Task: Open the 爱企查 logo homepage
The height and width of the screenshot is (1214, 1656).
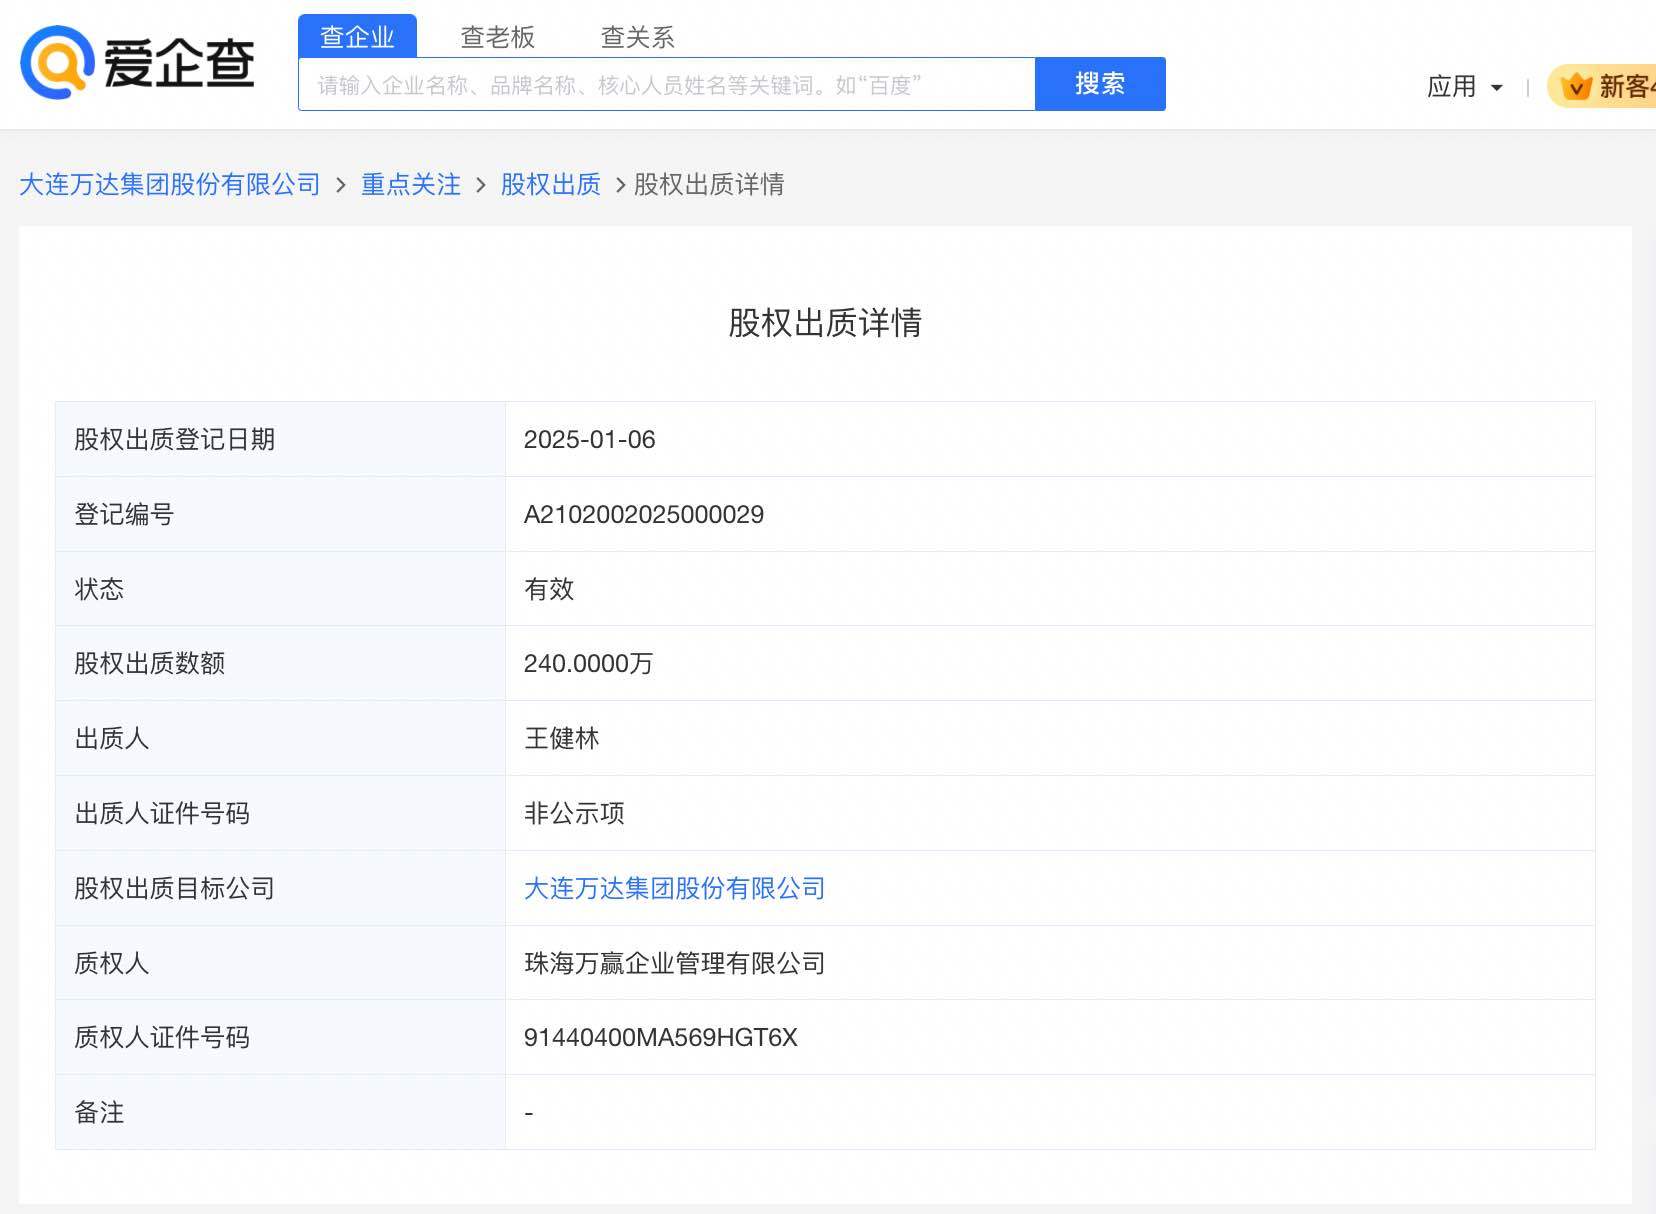Action: (x=138, y=62)
